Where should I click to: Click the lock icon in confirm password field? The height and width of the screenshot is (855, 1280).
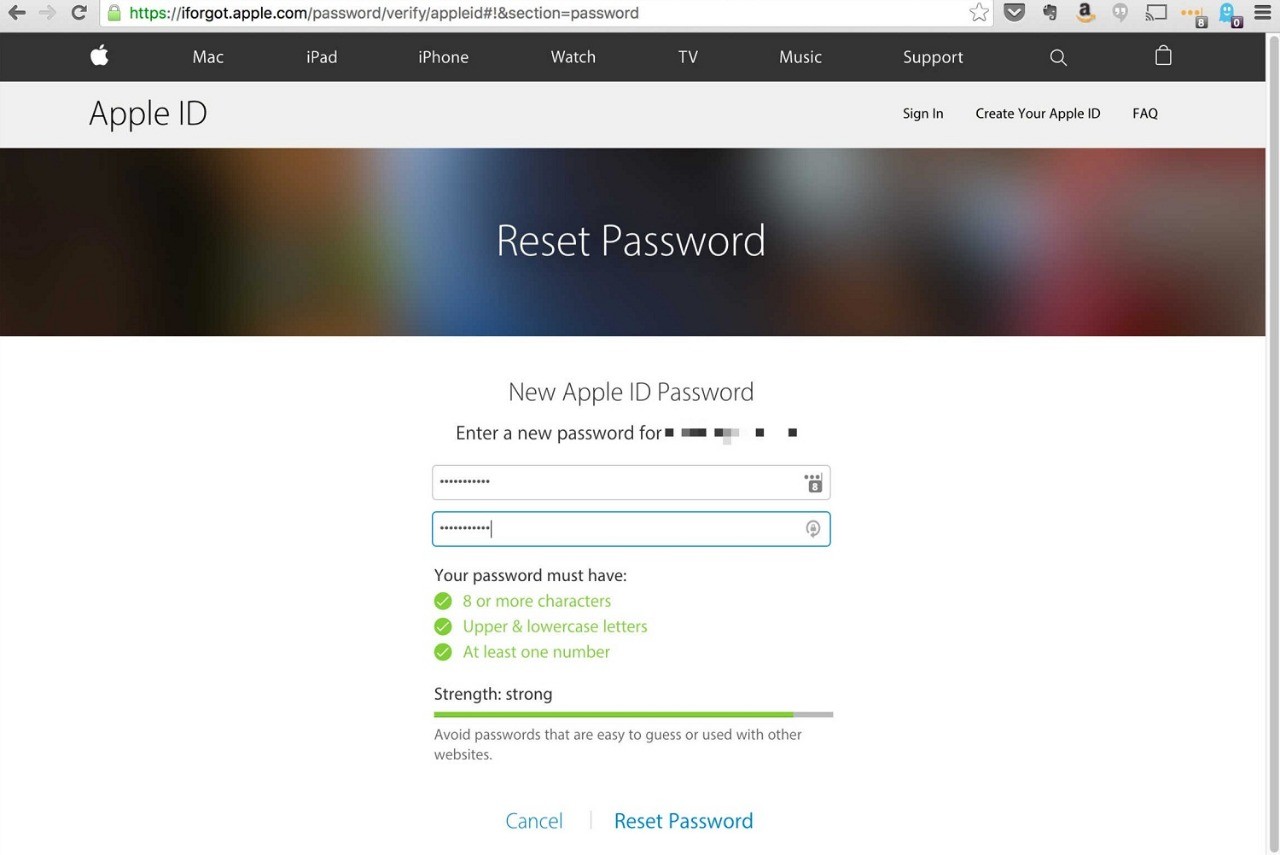813,529
